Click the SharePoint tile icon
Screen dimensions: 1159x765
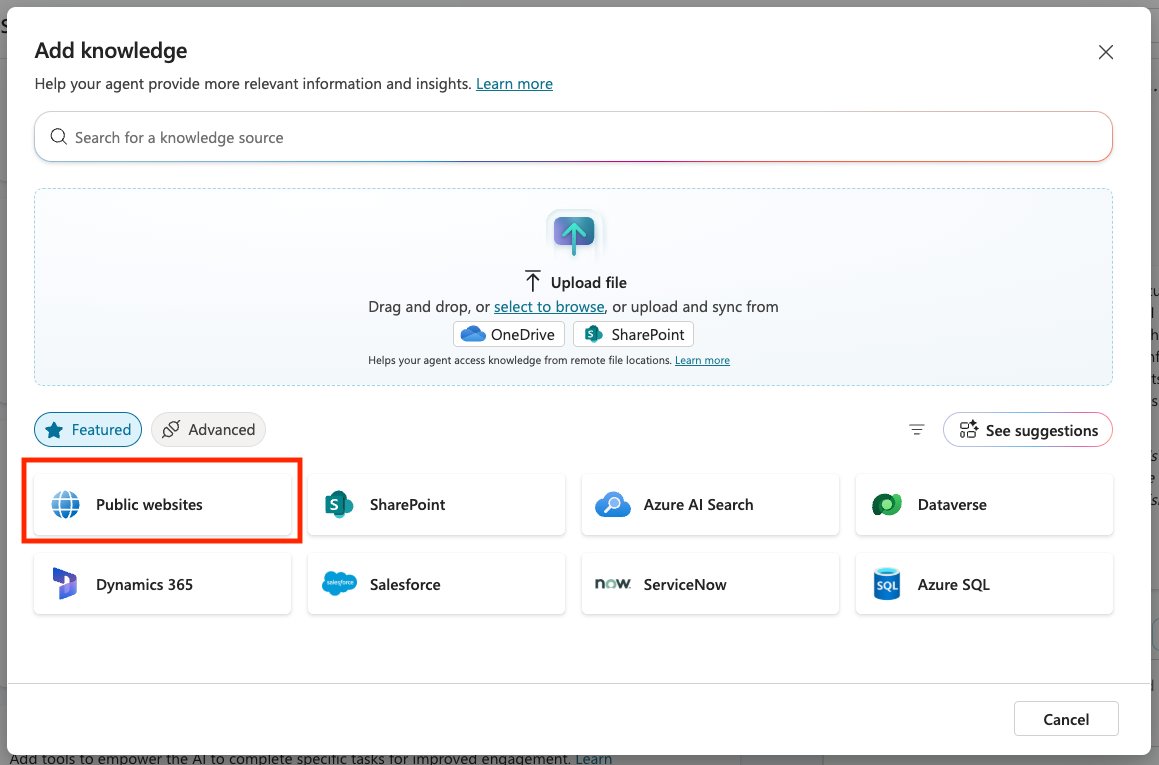click(340, 505)
